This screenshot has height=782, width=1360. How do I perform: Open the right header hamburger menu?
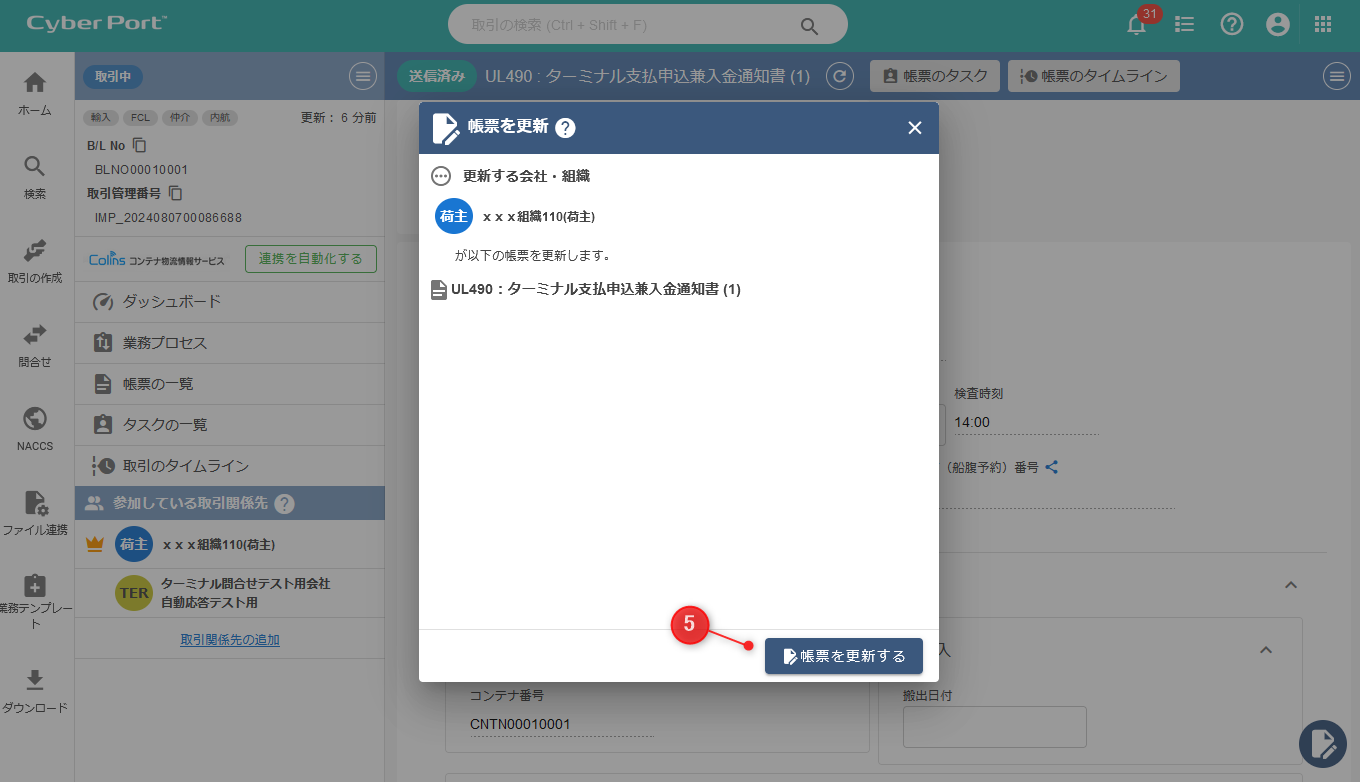click(x=1336, y=76)
